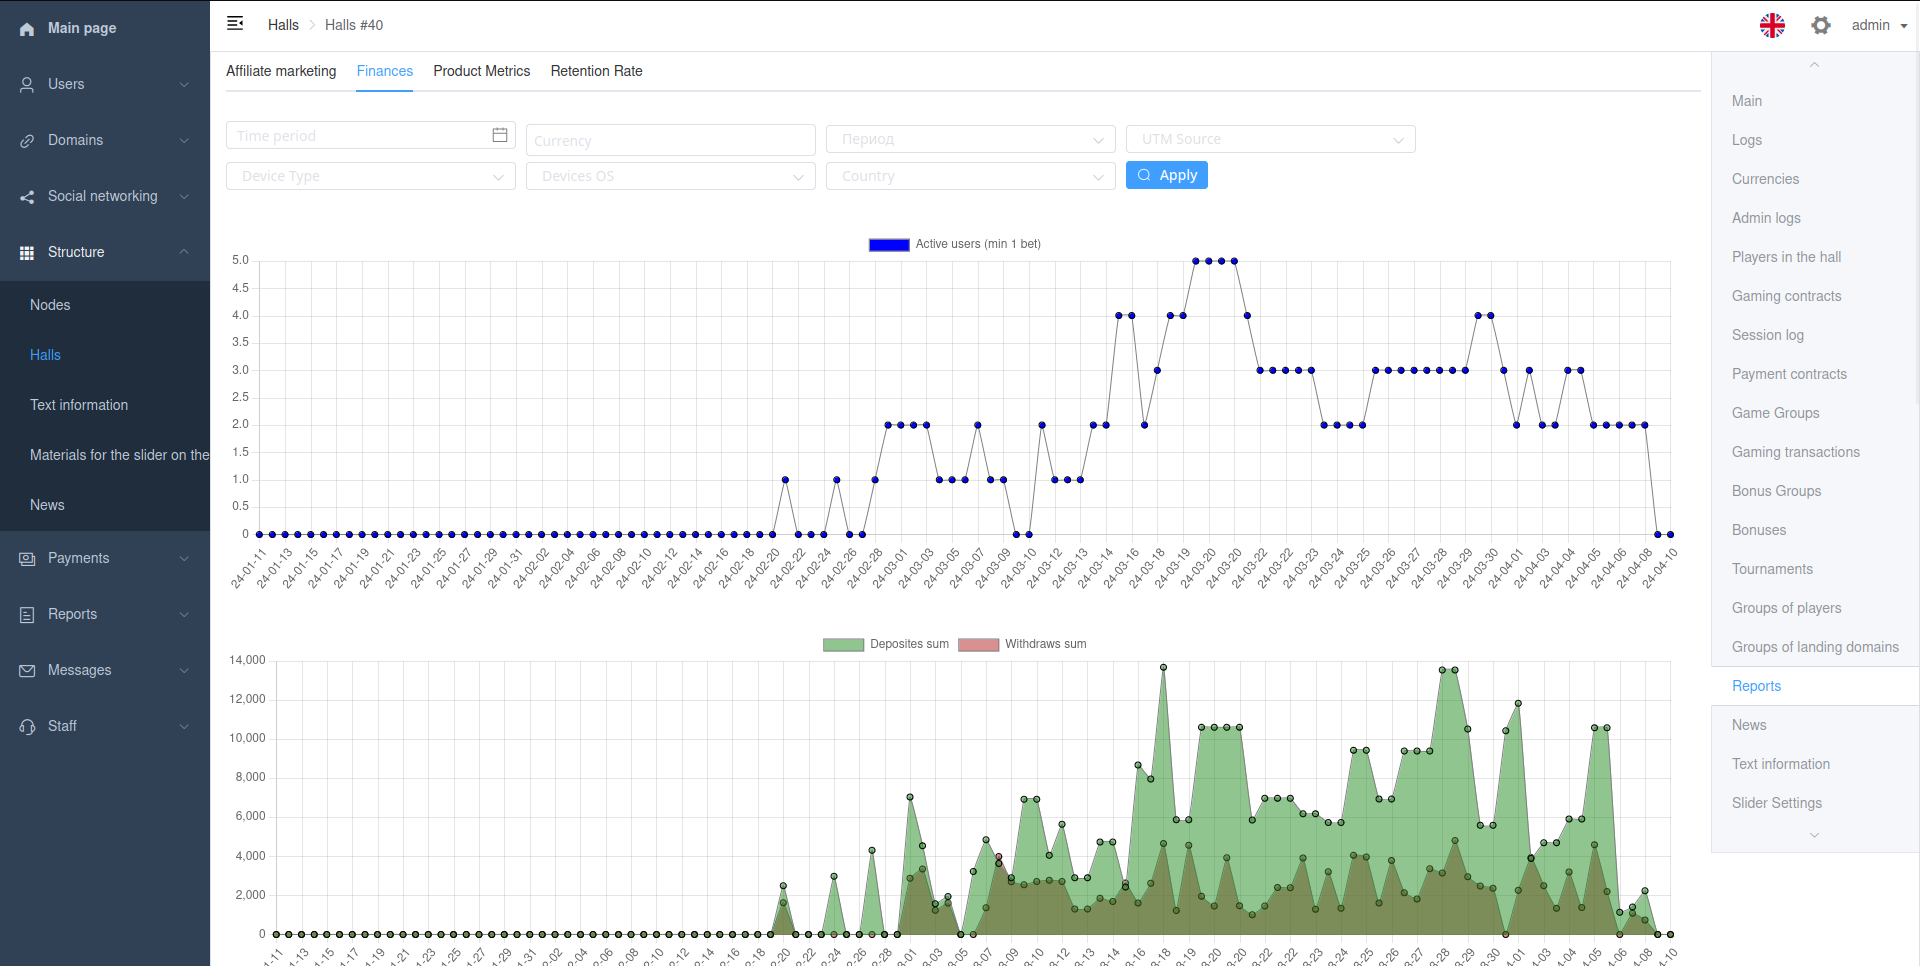Click the Users person icon in sidebar
The image size is (1920, 966).
(x=27, y=85)
